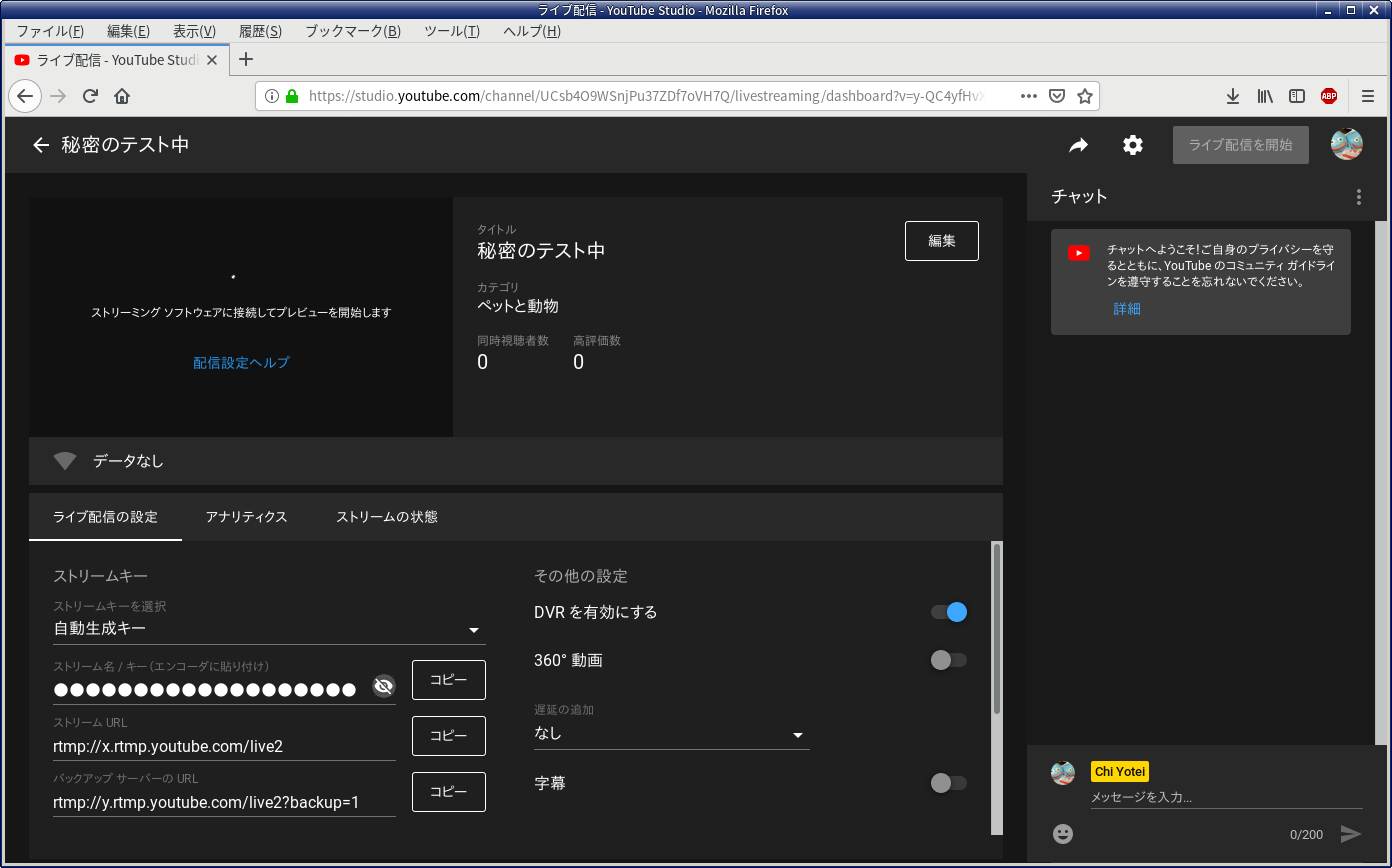
Task: Open the 自動生成キー stream key dropdown
Action: pos(269,629)
